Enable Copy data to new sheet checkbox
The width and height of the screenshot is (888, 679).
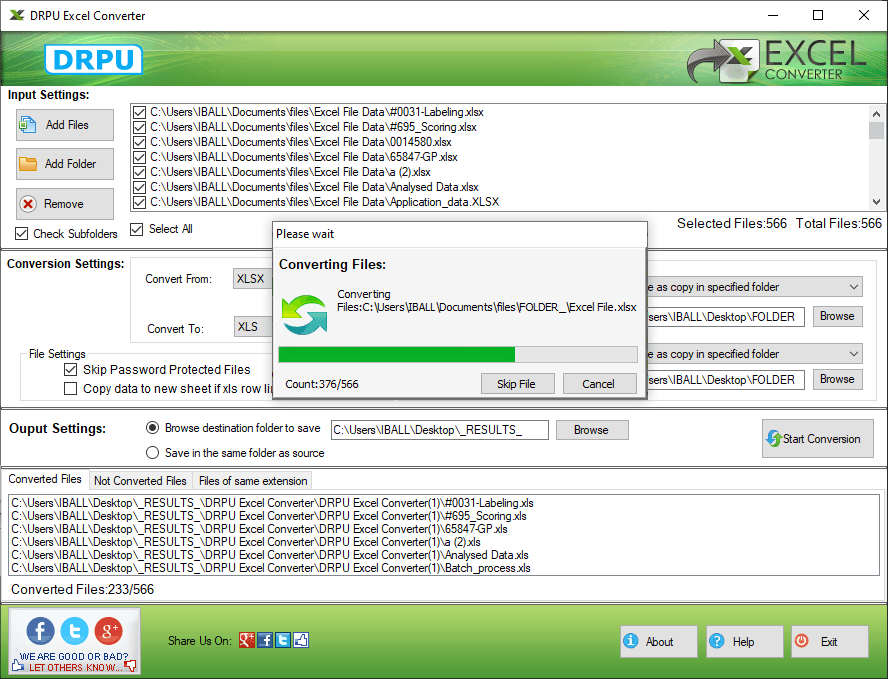71,389
